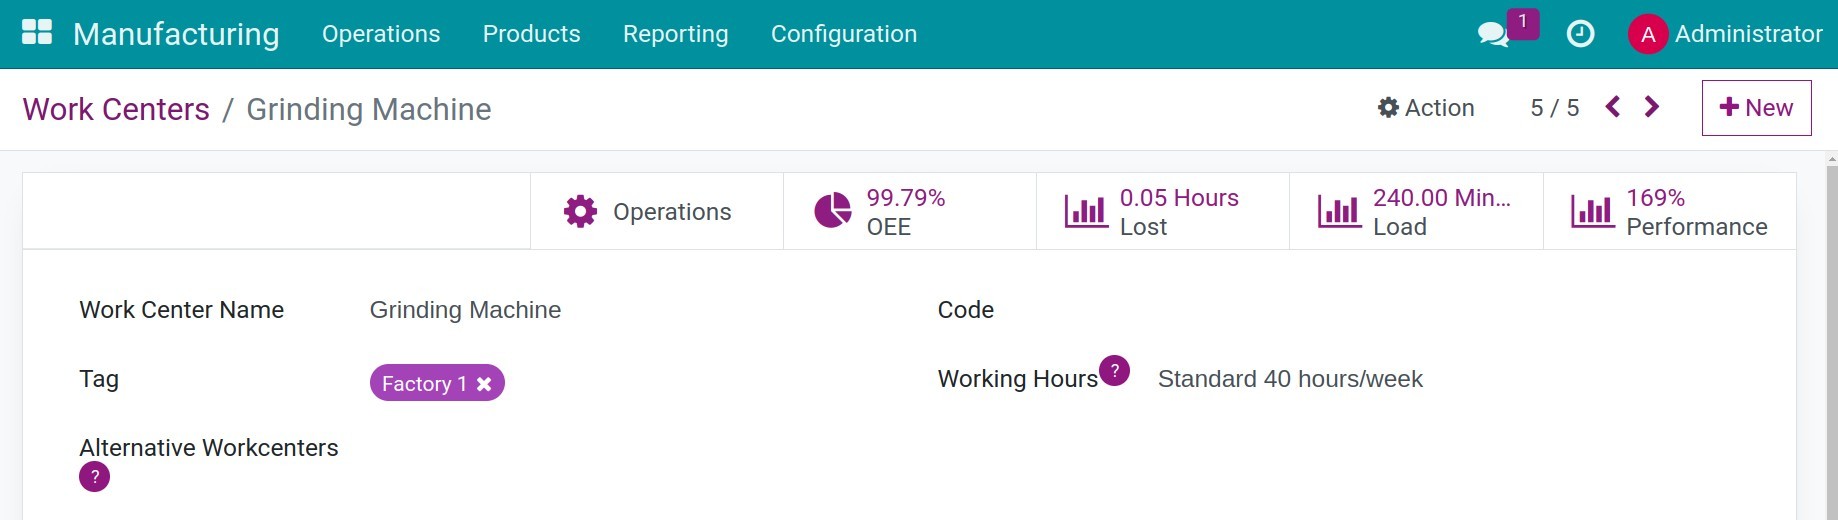Open the activities clock icon

[x=1580, y=34]
